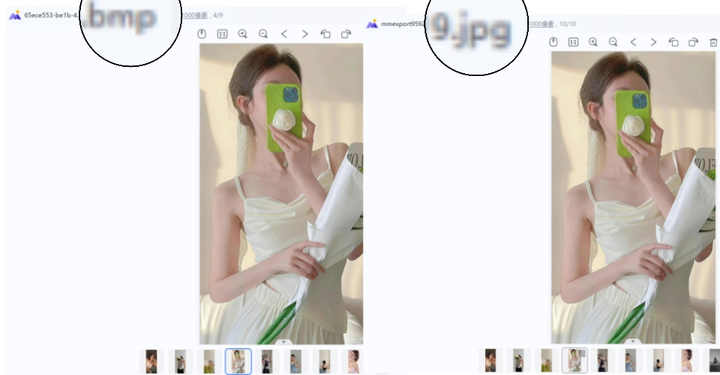720x375 pixels.
Task: Rotate the jpg image clockwise
Action: (693, 42)
